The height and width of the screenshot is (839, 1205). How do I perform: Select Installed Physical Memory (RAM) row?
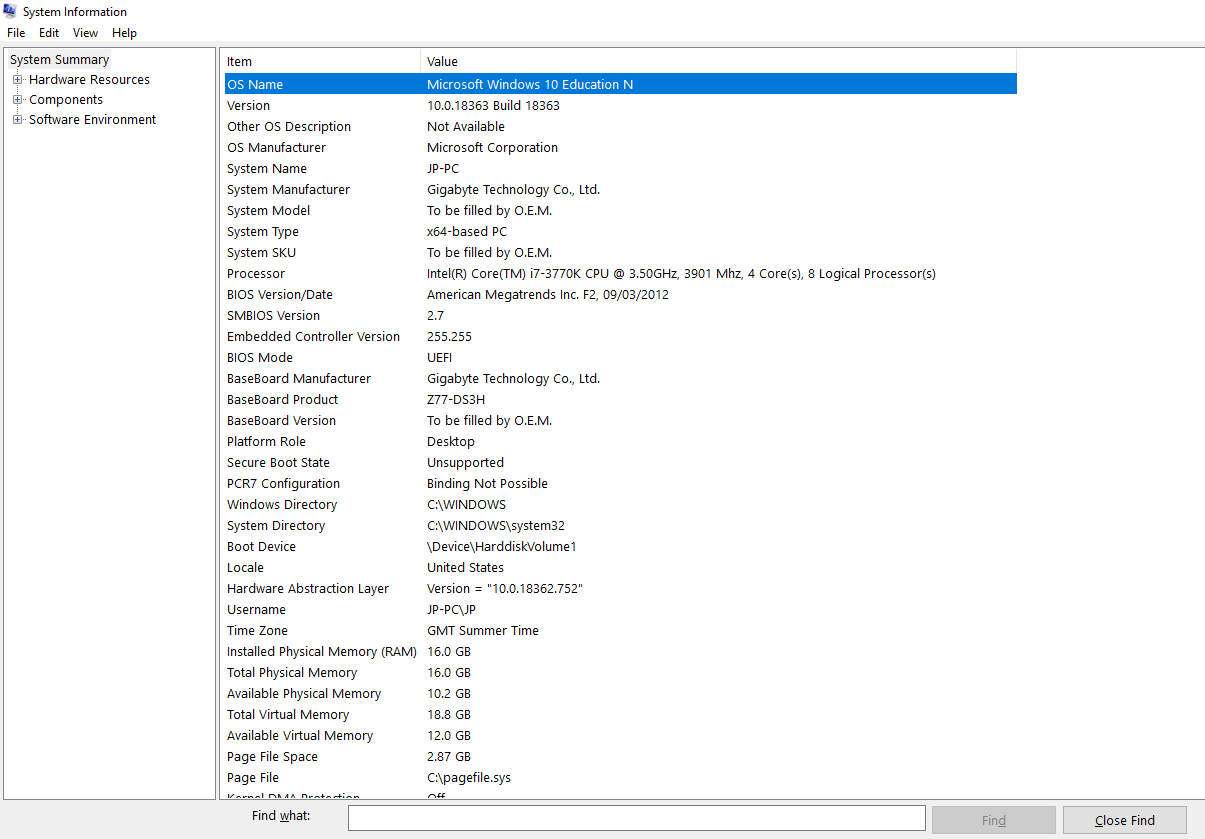coord(620,652)
